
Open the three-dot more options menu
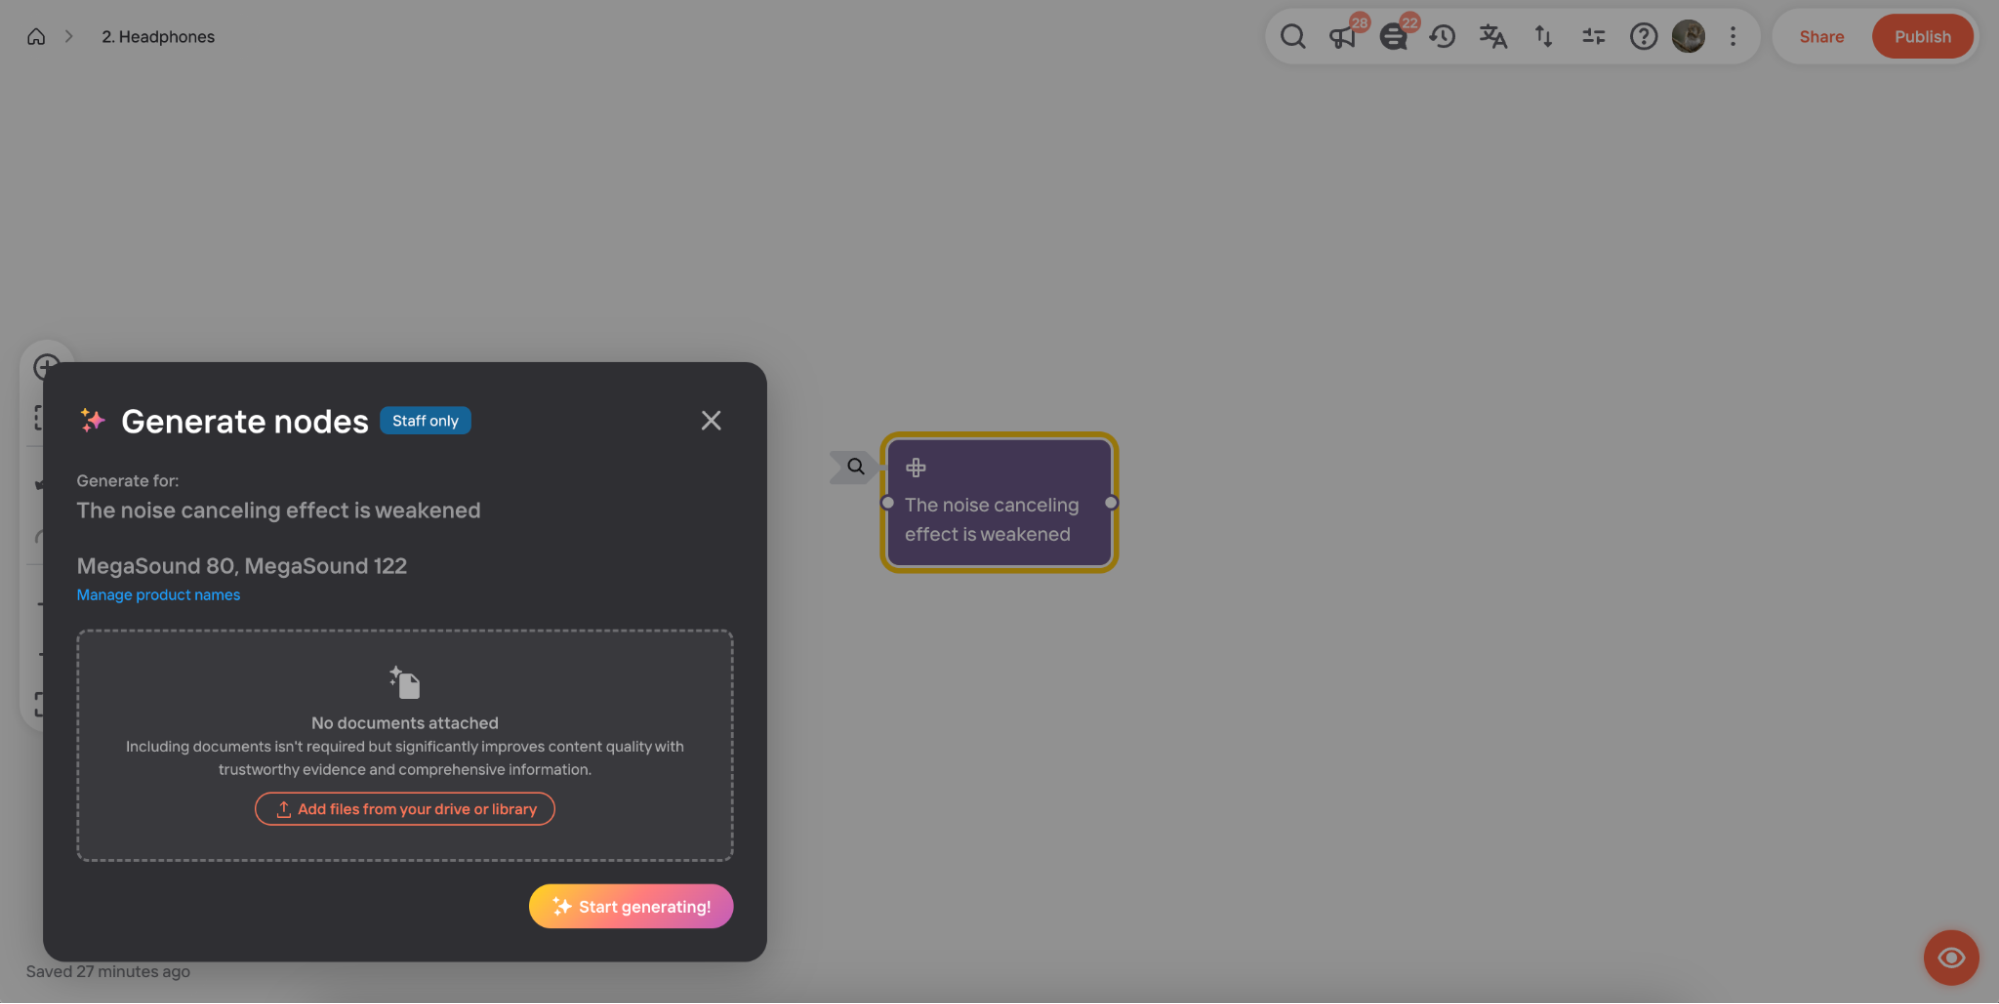pyautogui.click(x=1733, y=37)
